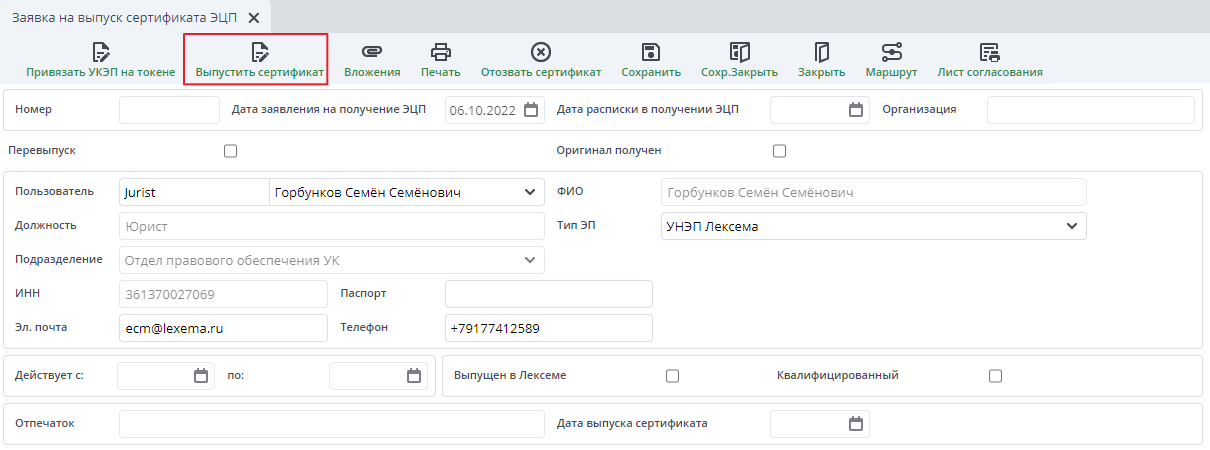Close the 'Заявка на выпуск сертификата ЭЦП' tab
This screenshot has width=1210, height=450.
pos(254,18)
